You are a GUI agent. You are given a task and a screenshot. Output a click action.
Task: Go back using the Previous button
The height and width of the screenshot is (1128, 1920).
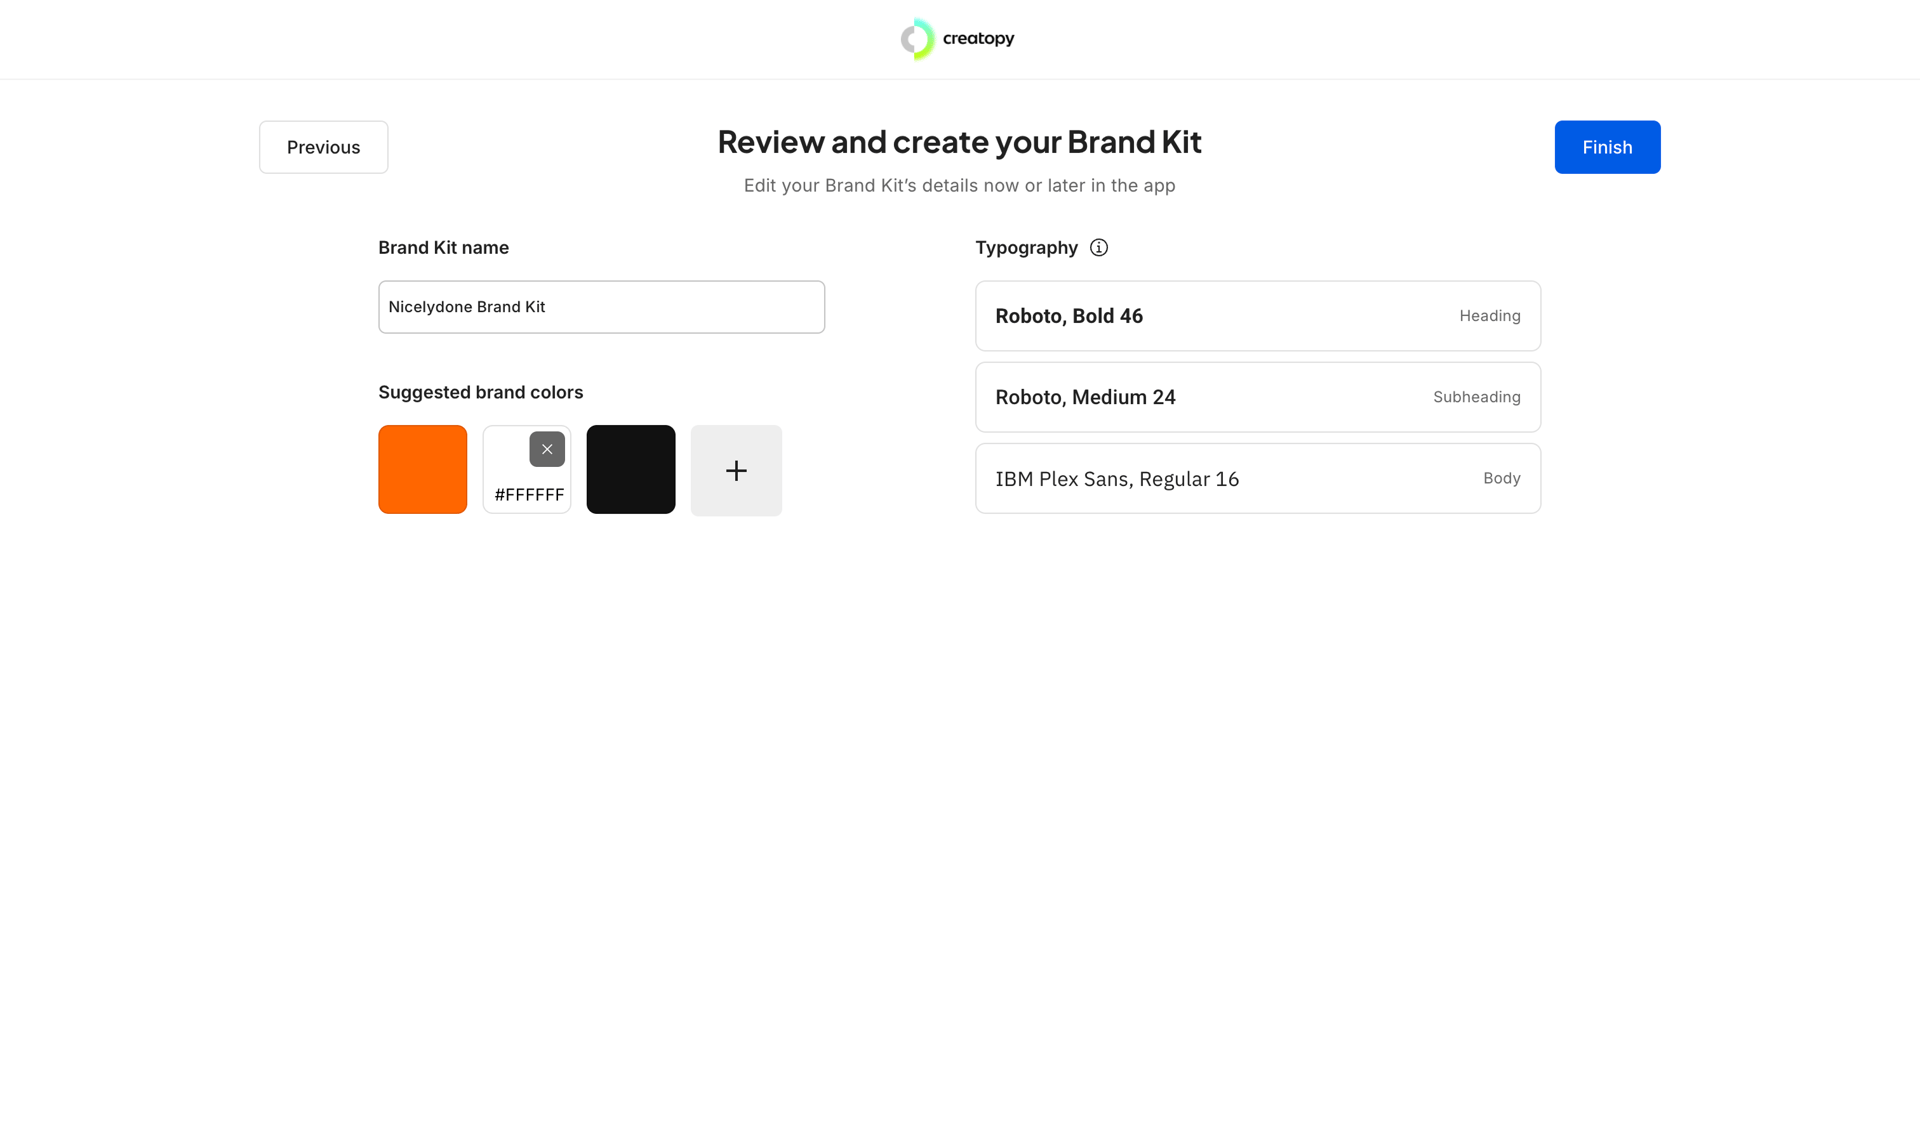[322, 146]
